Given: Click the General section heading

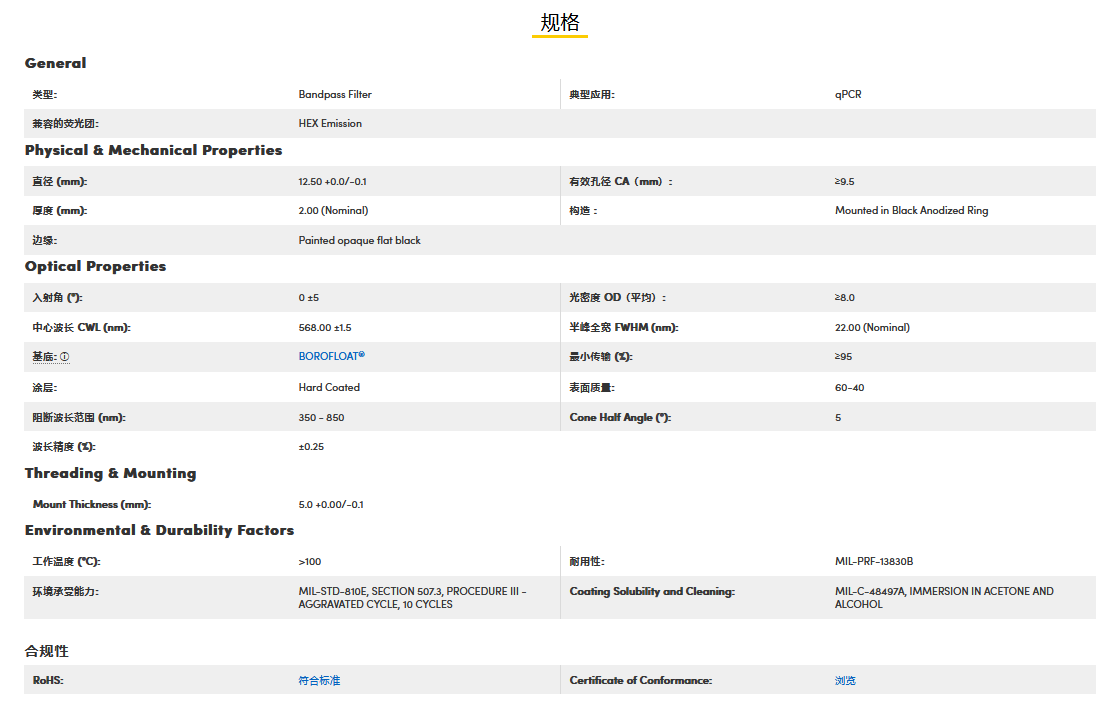Looking at the screenshot, I should [56, 63].
